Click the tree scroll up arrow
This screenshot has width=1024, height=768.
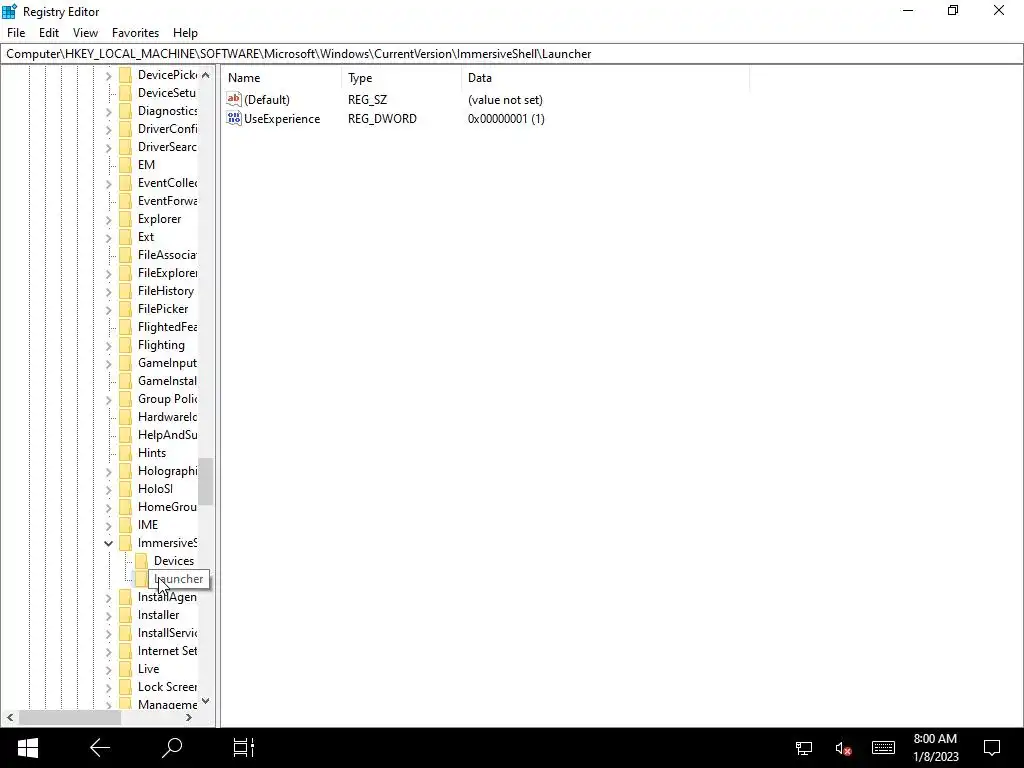click(206, 75)
